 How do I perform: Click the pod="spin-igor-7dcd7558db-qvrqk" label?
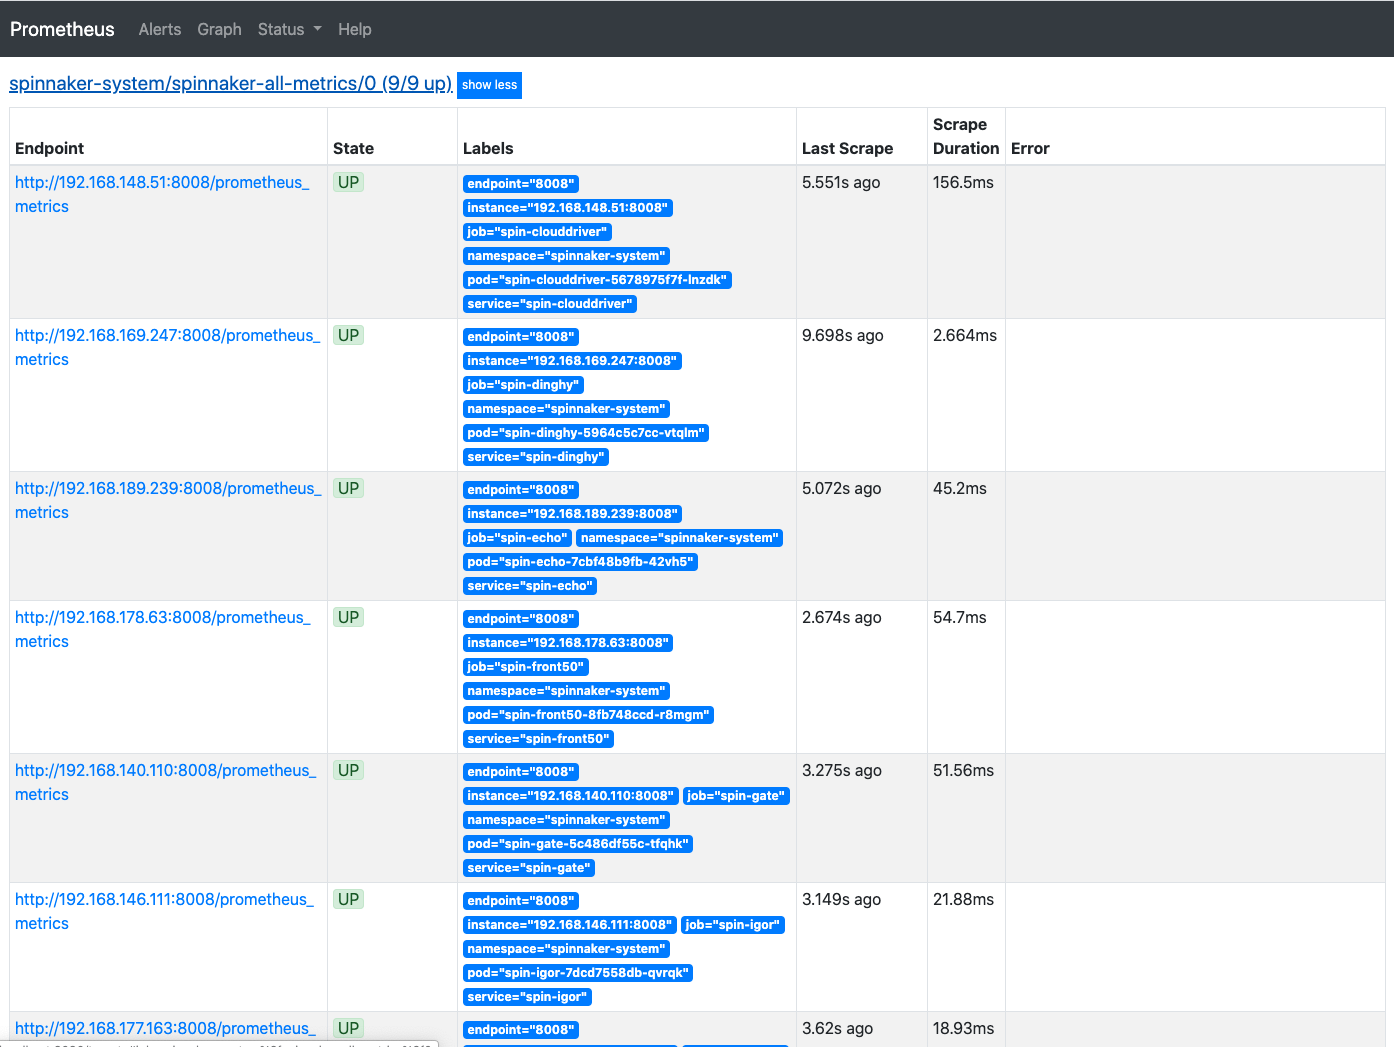tap(577, 973)
